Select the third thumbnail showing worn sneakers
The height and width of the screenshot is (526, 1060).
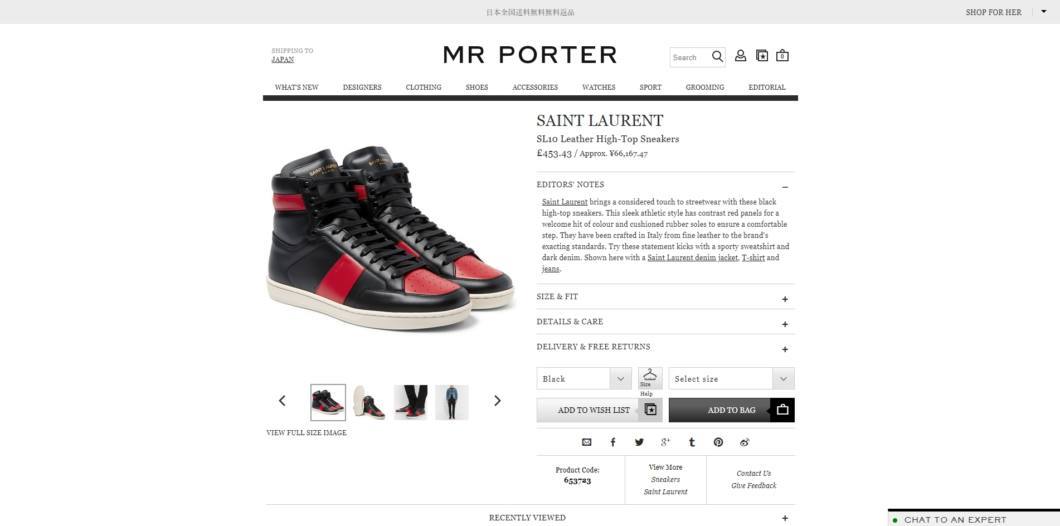(411, 402)
